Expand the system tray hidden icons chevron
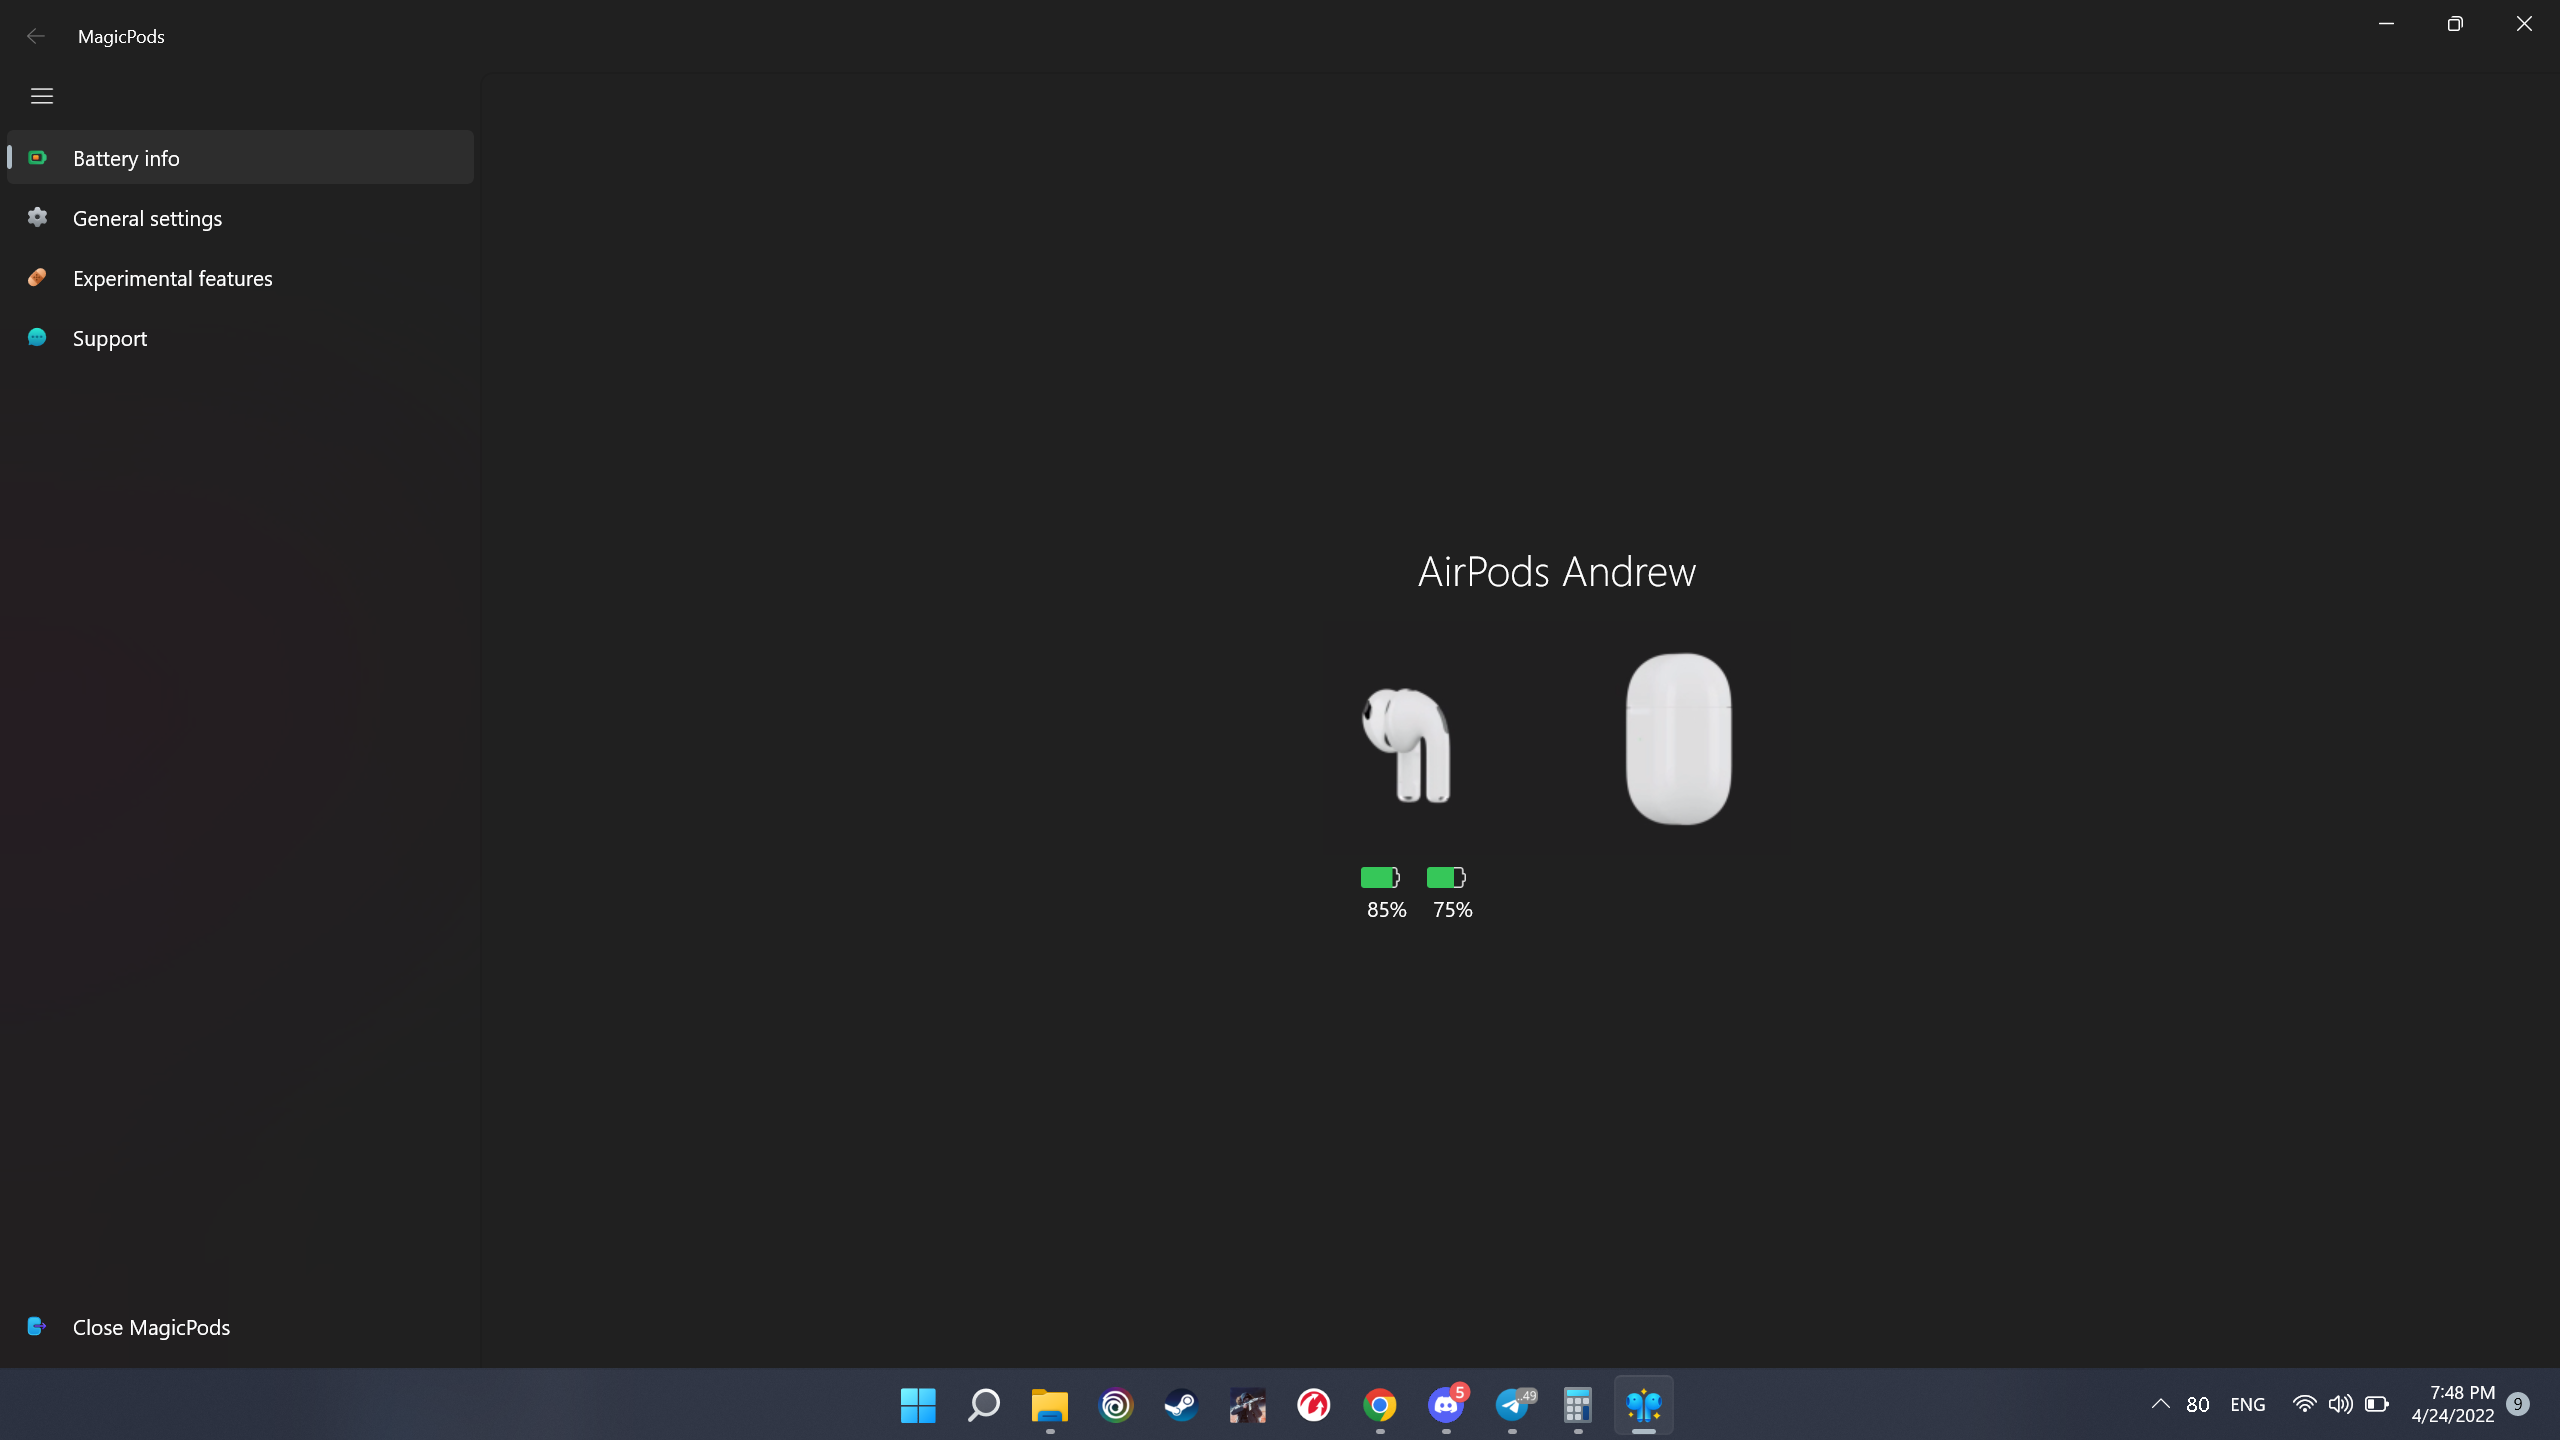 click(2160, 1404)
